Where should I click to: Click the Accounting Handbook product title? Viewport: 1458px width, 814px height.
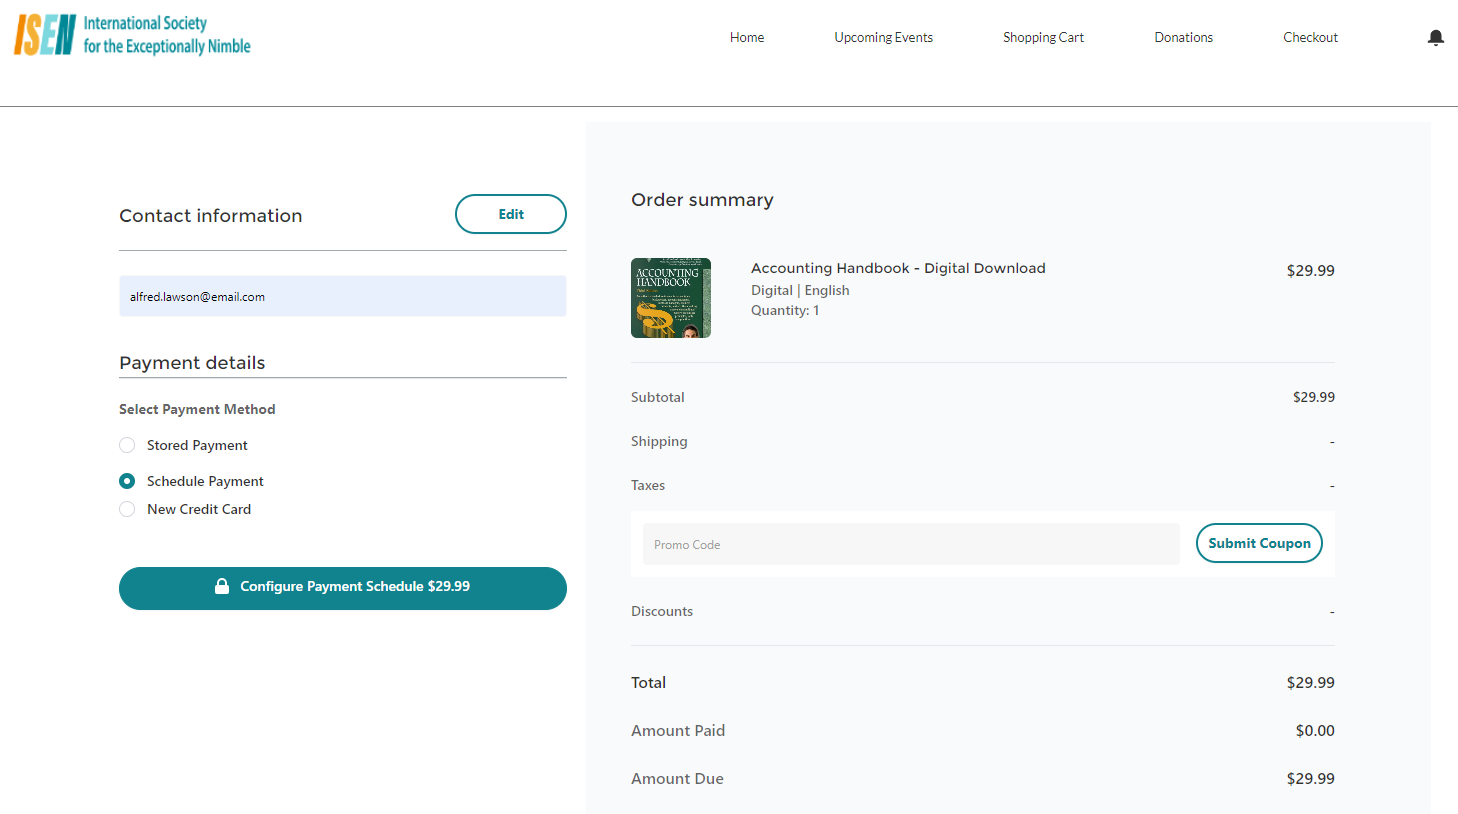click(897, 267)
